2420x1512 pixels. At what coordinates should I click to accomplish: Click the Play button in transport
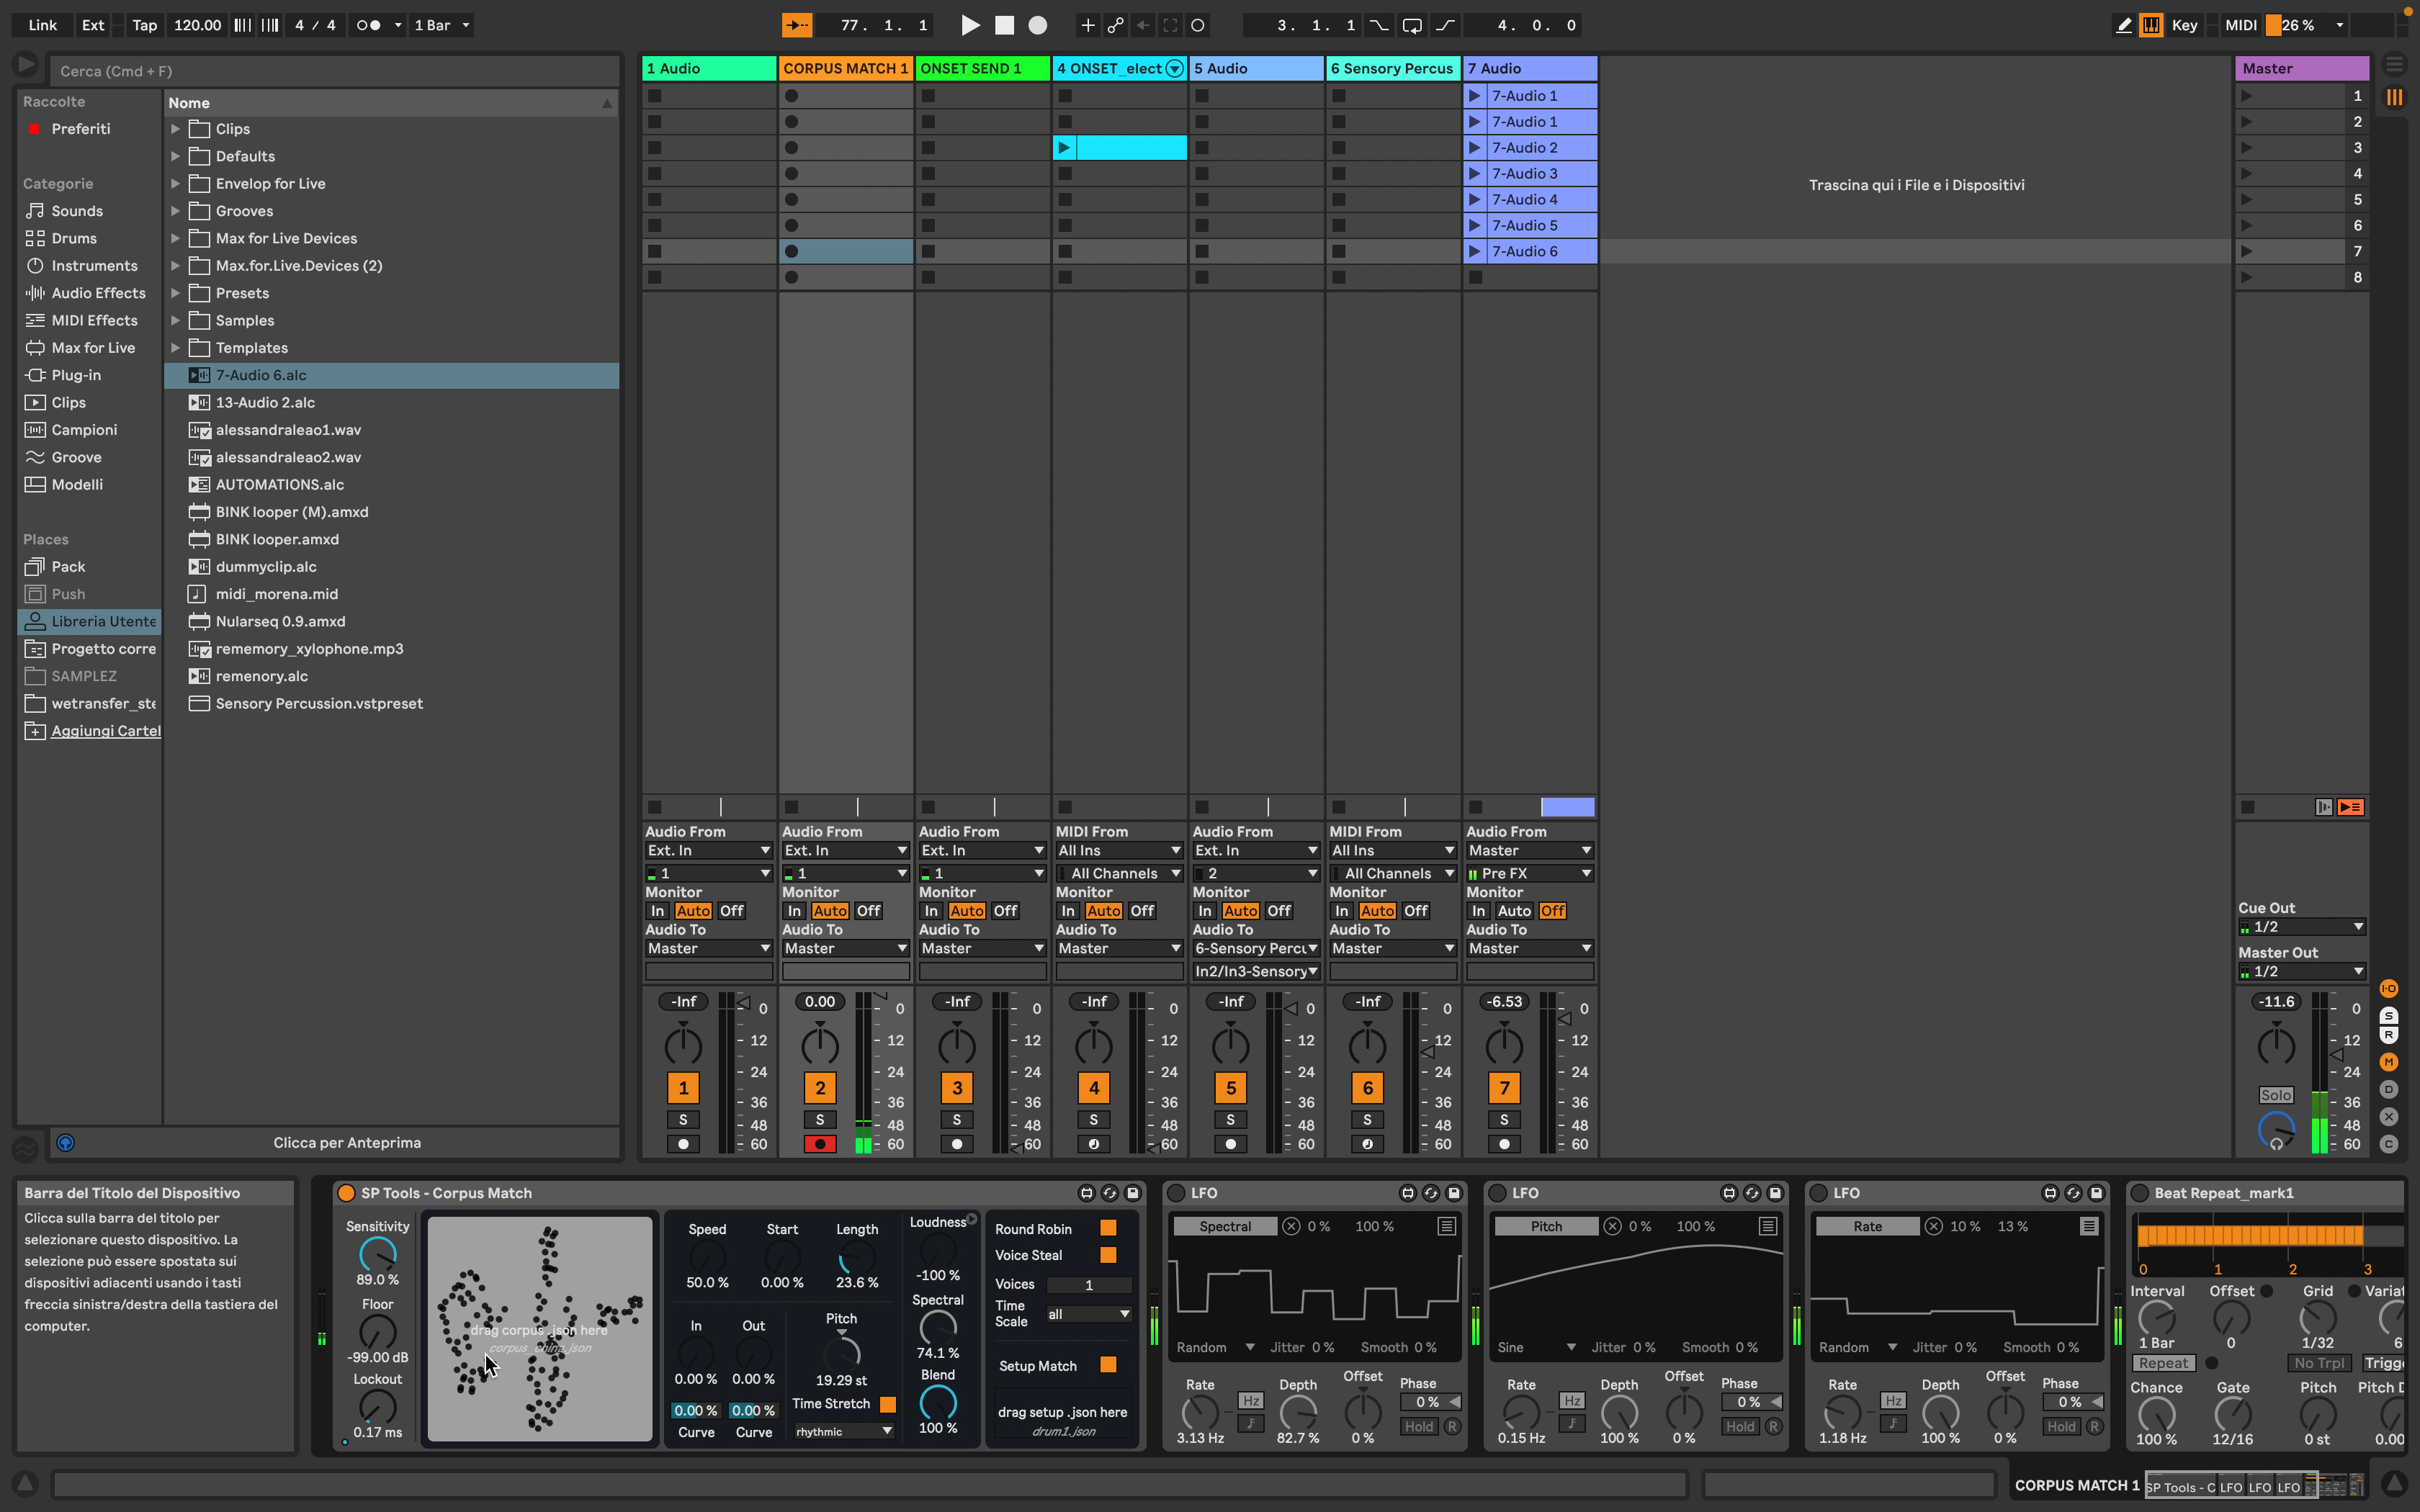coord(969,25)
